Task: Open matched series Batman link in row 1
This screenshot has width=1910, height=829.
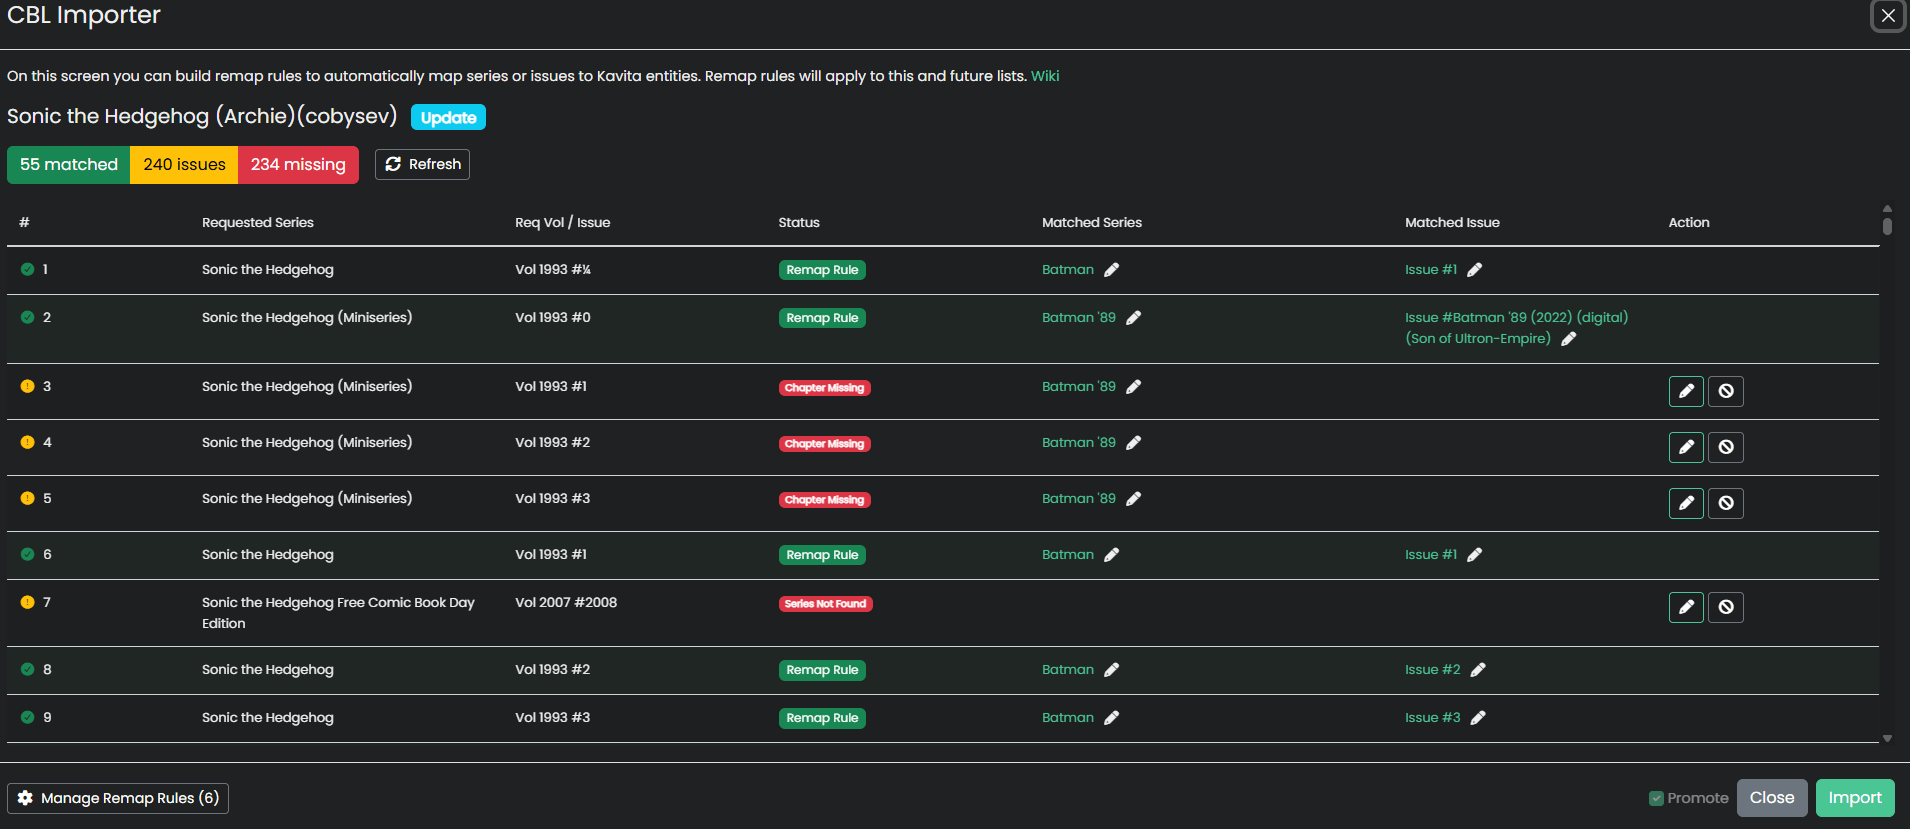Action: [1068, 270]
